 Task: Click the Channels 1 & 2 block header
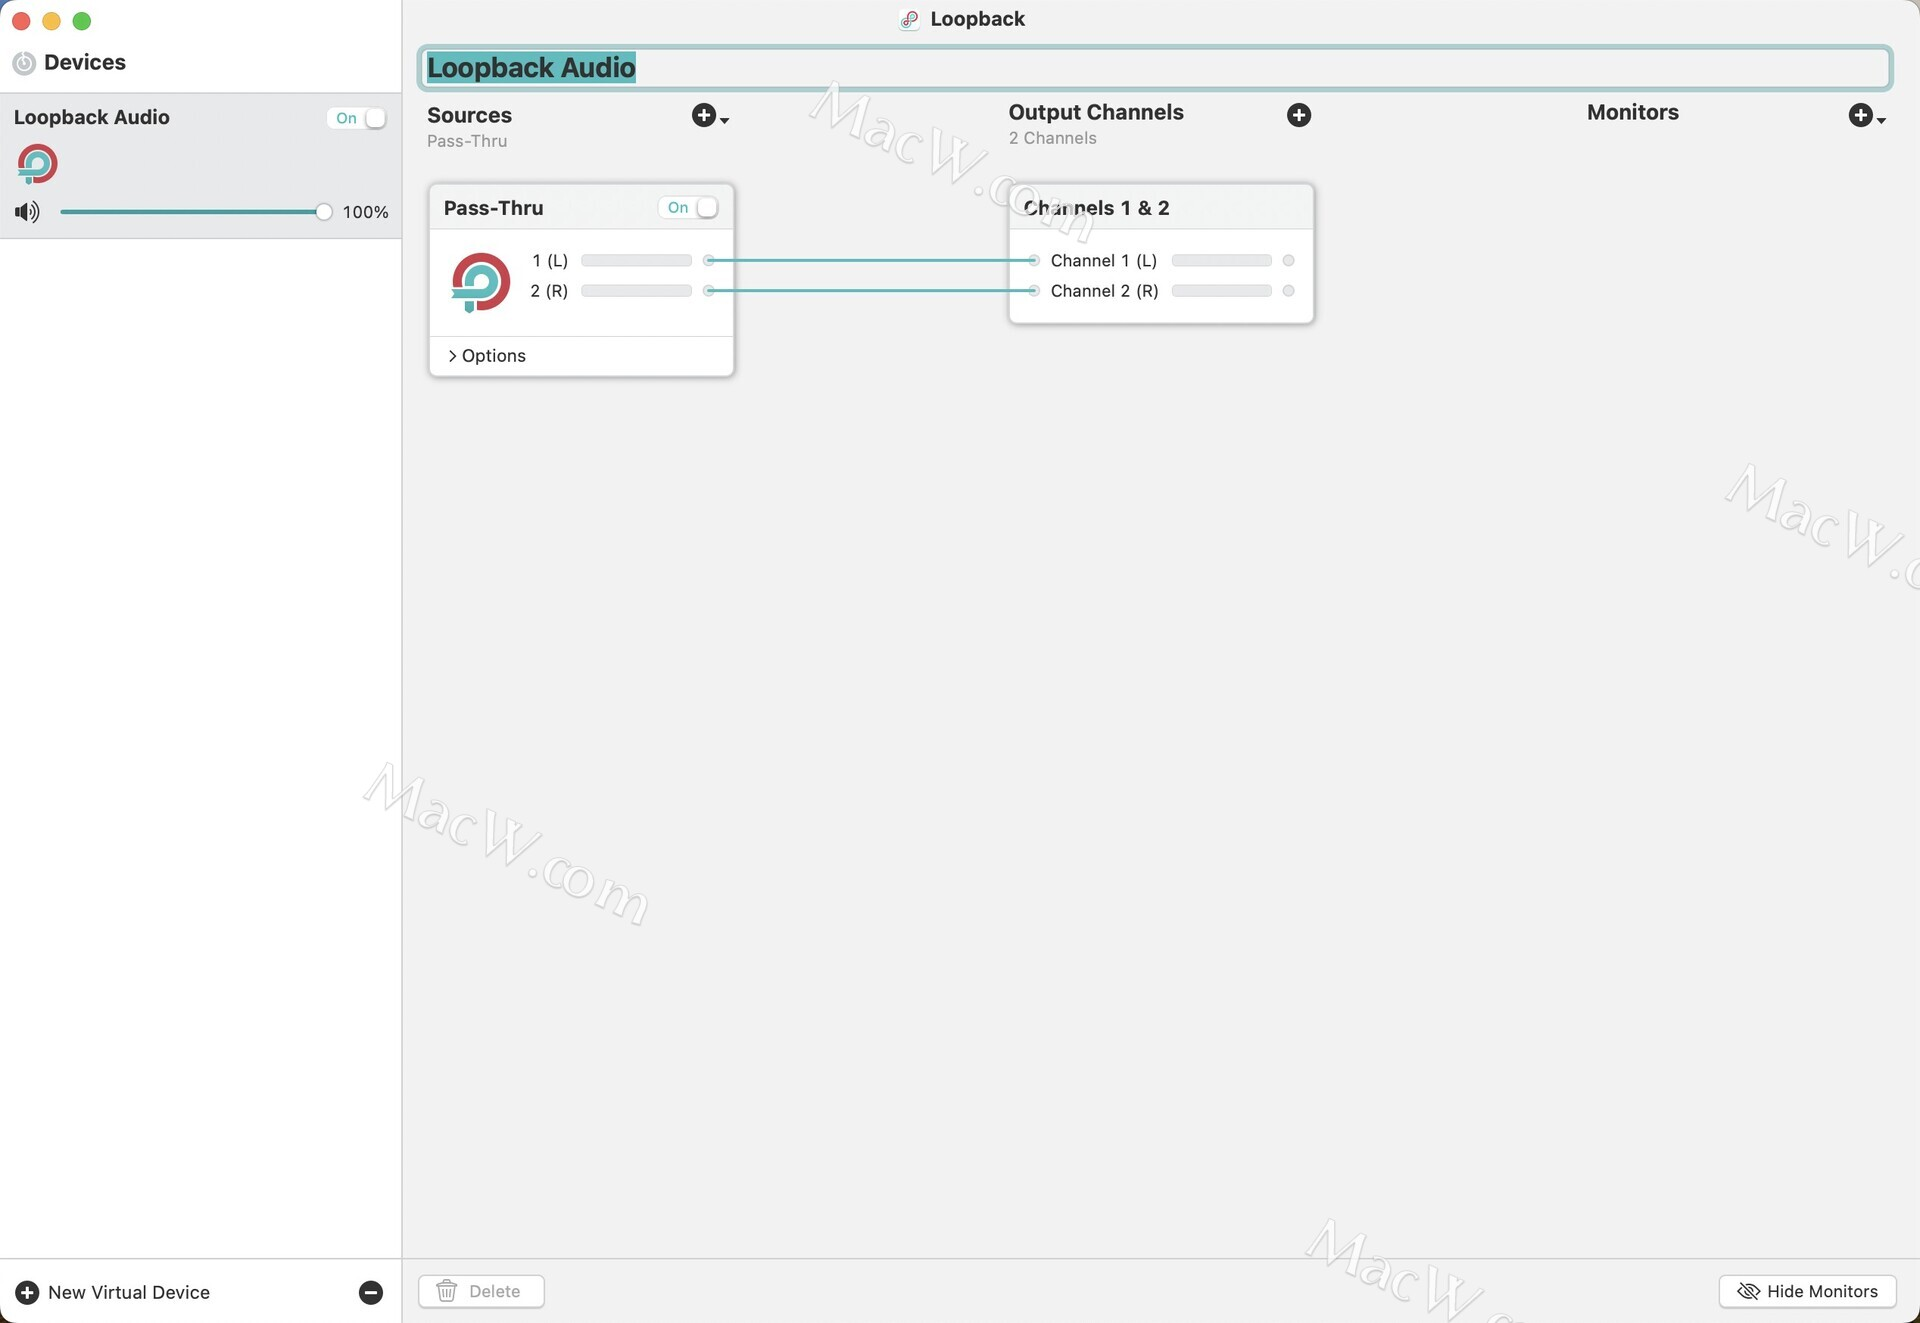[1161, 207]
